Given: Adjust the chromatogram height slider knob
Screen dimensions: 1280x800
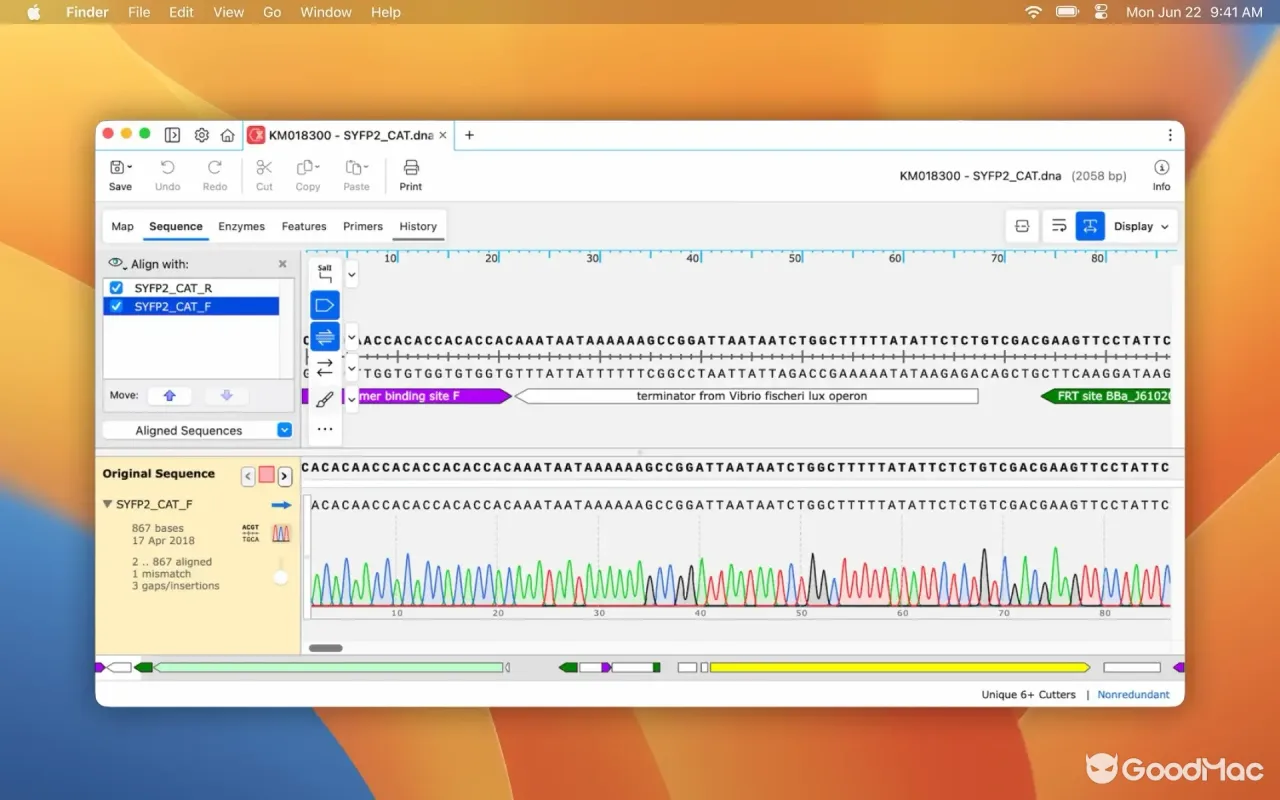Looking at the screenshot, I should click(281, 577).
